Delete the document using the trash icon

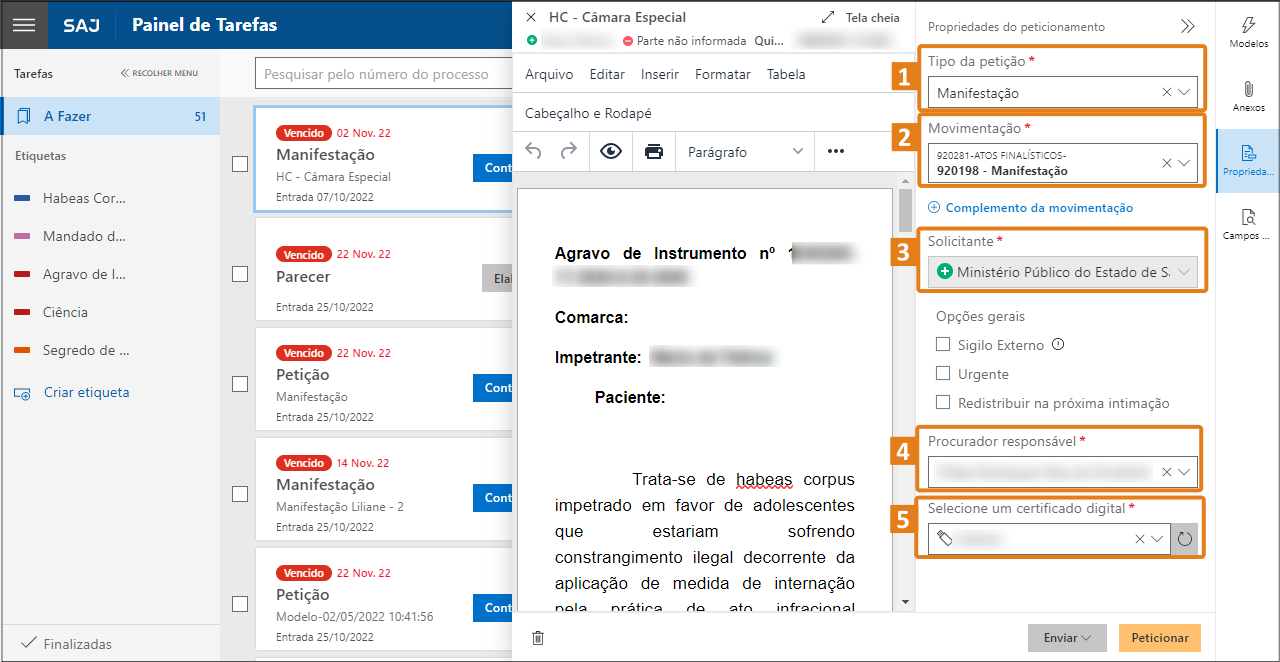click(537, 636)
